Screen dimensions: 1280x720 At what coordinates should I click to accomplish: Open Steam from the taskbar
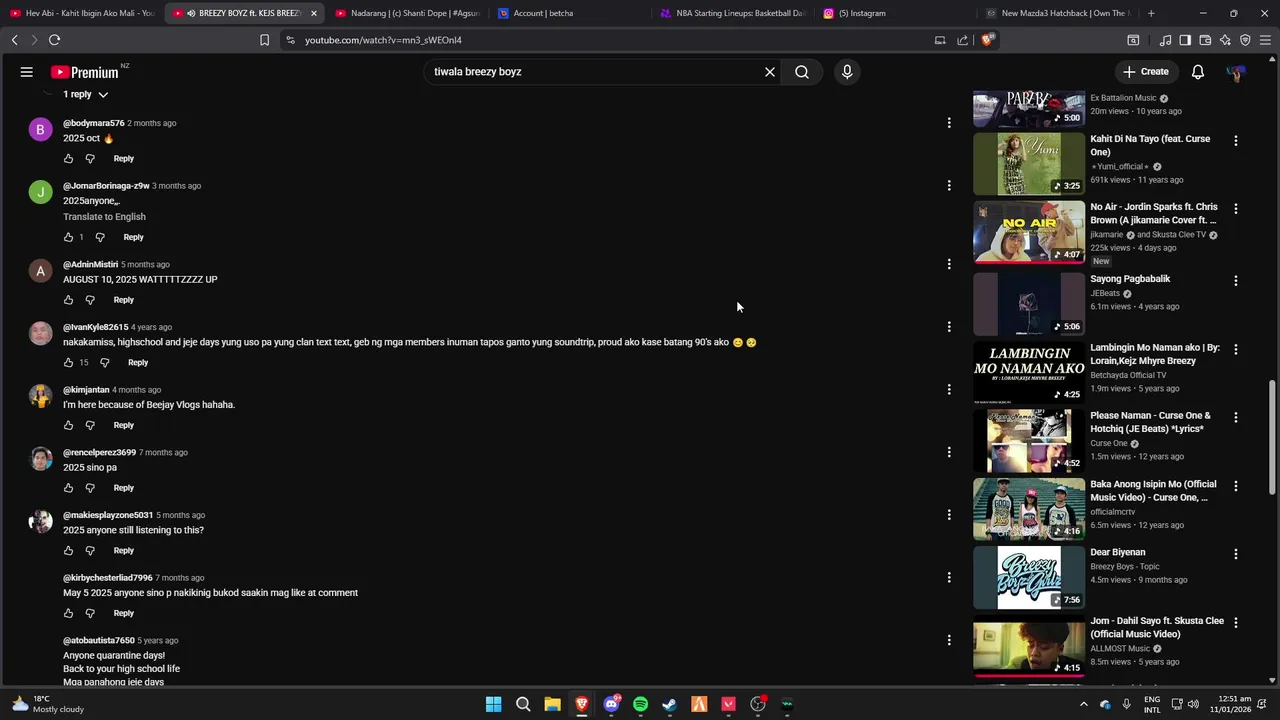pyautogui.click(x=670, y=704)
